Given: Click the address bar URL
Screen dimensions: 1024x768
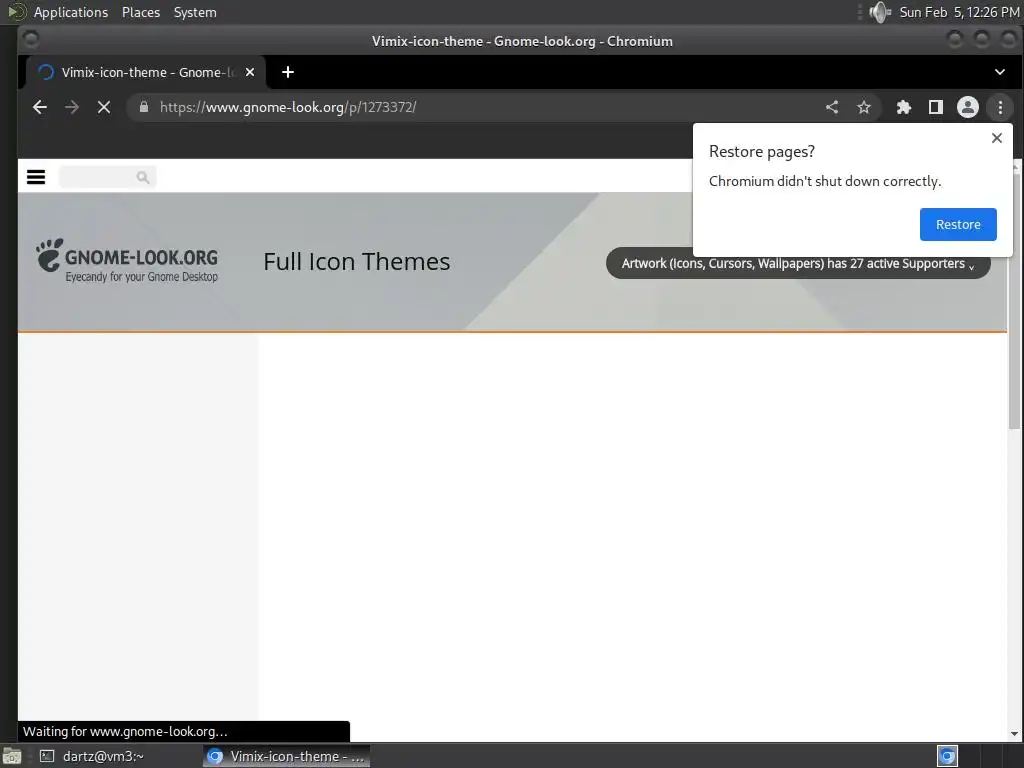Looking at the screenshot, I should click(288, 107).
